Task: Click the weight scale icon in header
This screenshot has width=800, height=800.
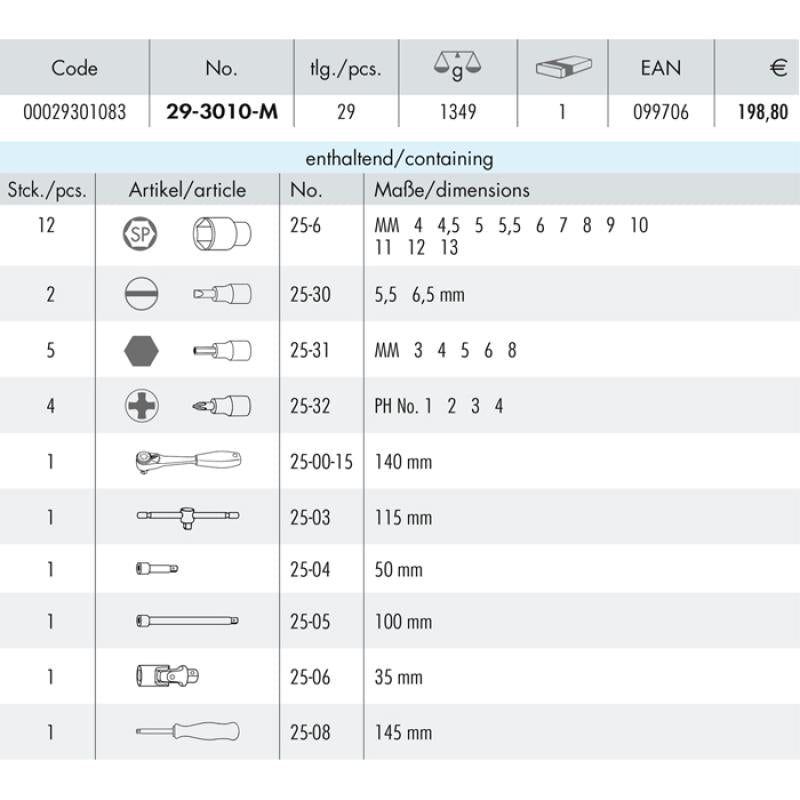Action: pyautogui.click(x=454, y=67)
